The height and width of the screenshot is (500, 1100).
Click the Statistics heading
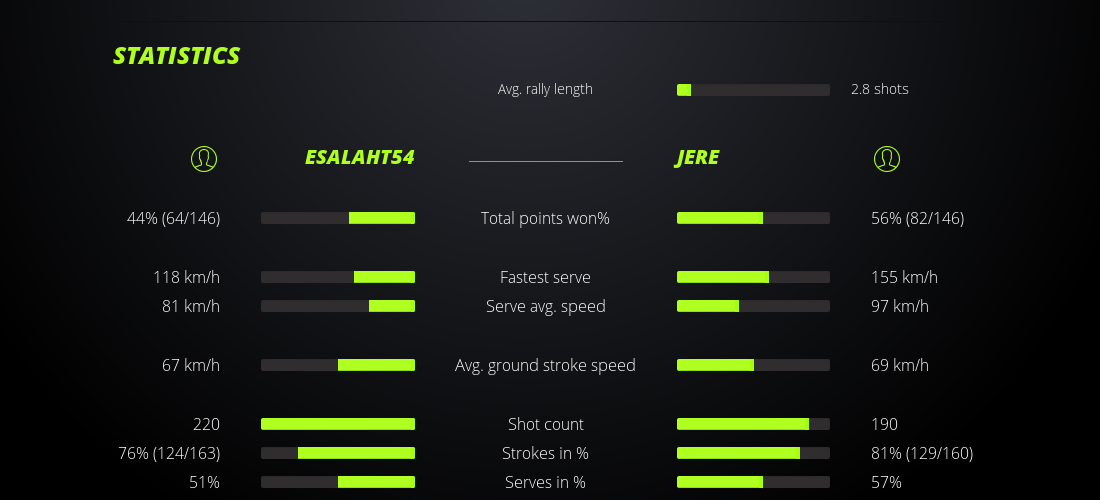[x=176, y=56]
